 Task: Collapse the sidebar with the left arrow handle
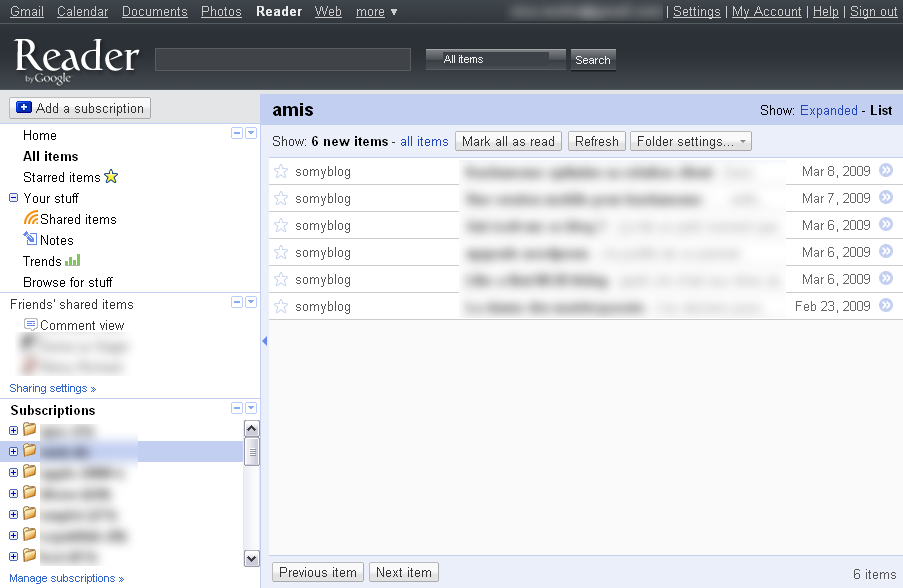[x=264, y=341]
